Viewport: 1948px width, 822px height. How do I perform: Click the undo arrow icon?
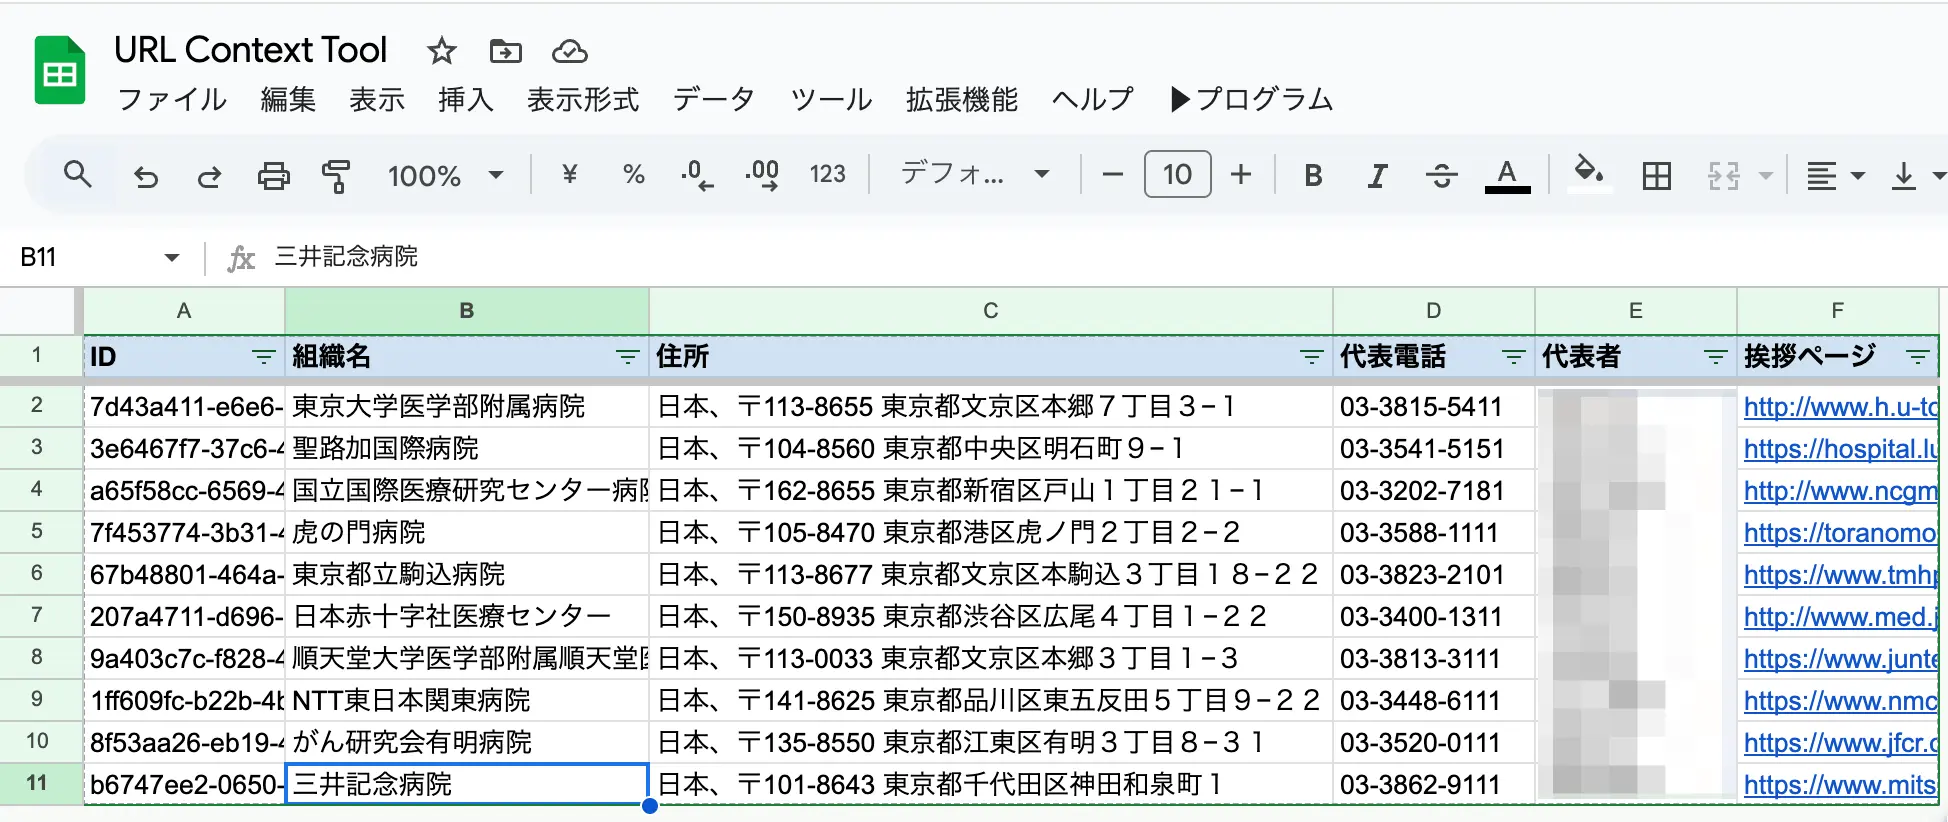(x=146, y=176)
